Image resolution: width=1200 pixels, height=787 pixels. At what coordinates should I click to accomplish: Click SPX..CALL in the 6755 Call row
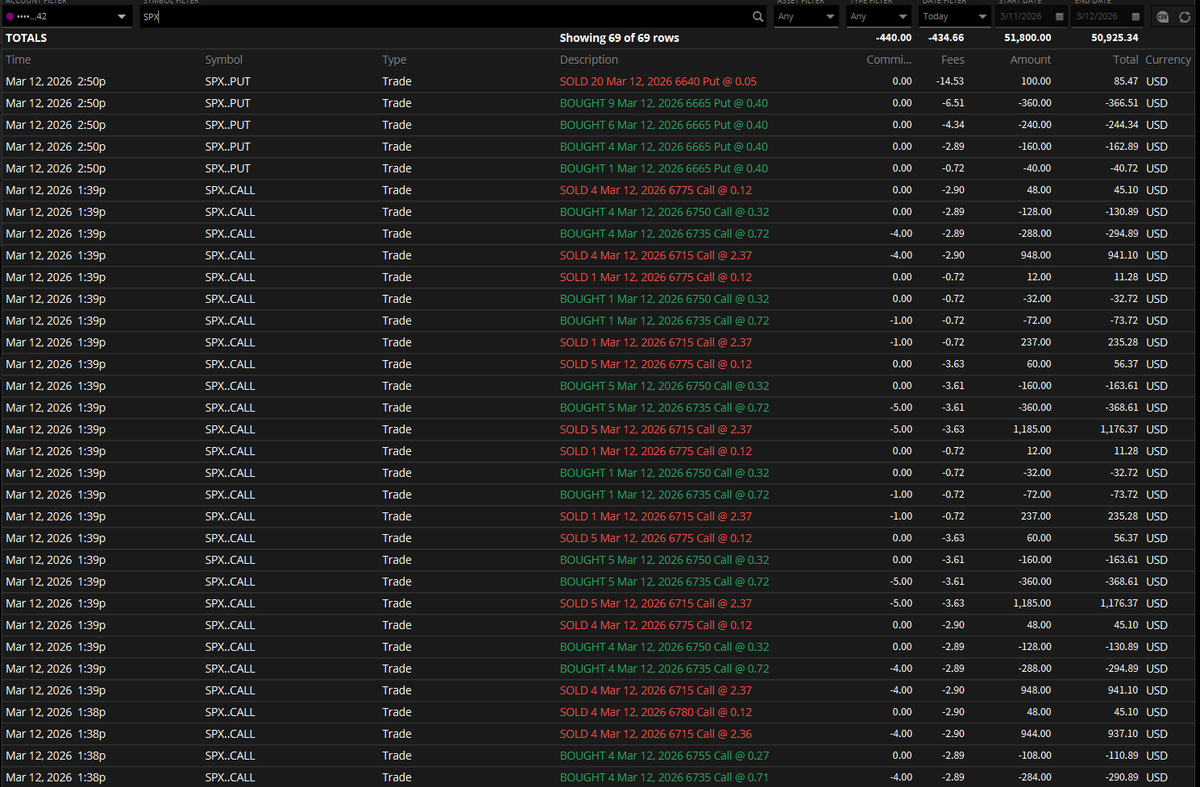(x=230, y=756)
